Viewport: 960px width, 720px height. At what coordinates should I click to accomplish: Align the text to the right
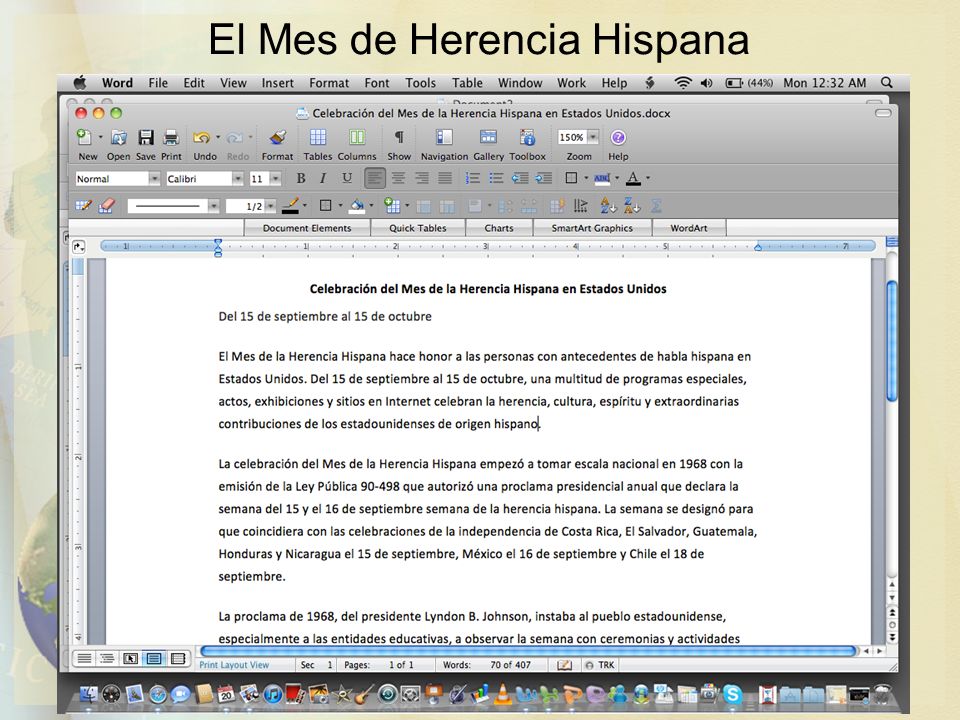pyautogui.click(x=421, y=178)
